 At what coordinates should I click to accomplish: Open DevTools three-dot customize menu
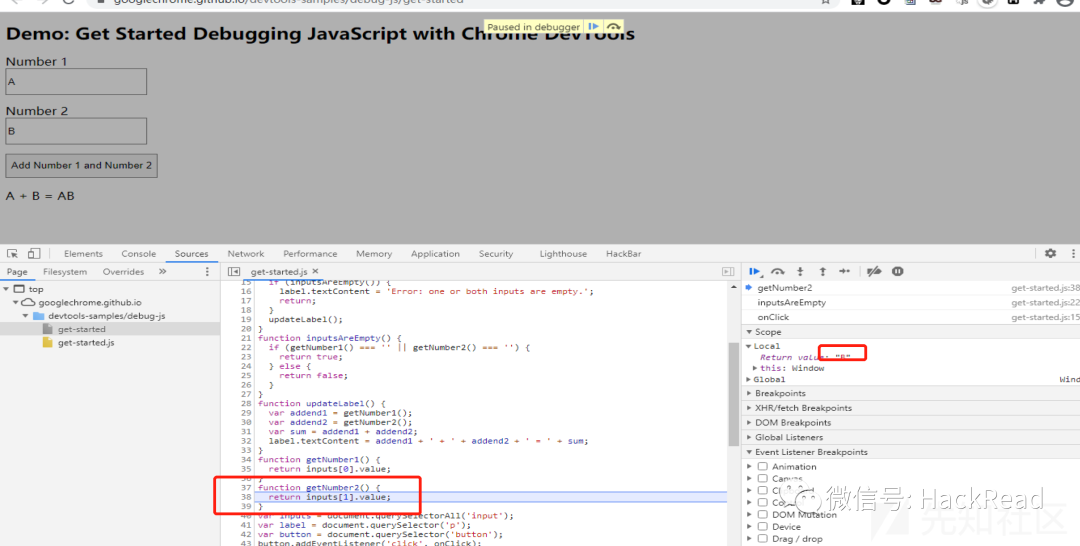pyautogui.click(x=1073, y=253)
